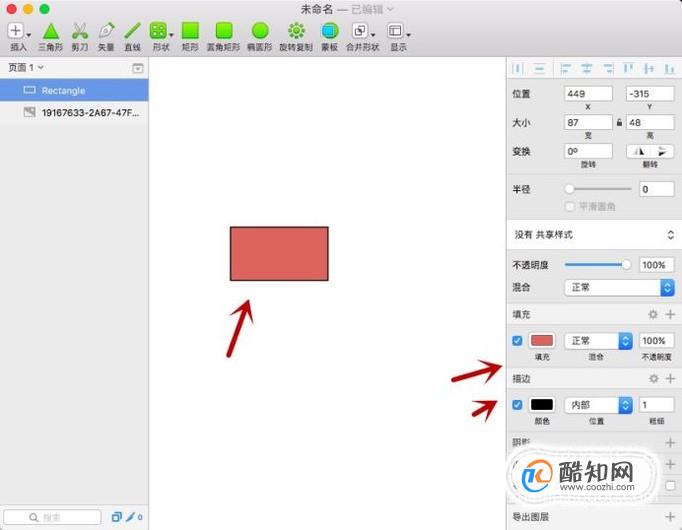682x530 pixels.
Task: Select the 直线 line tool
Action: (x=133, y=31)
